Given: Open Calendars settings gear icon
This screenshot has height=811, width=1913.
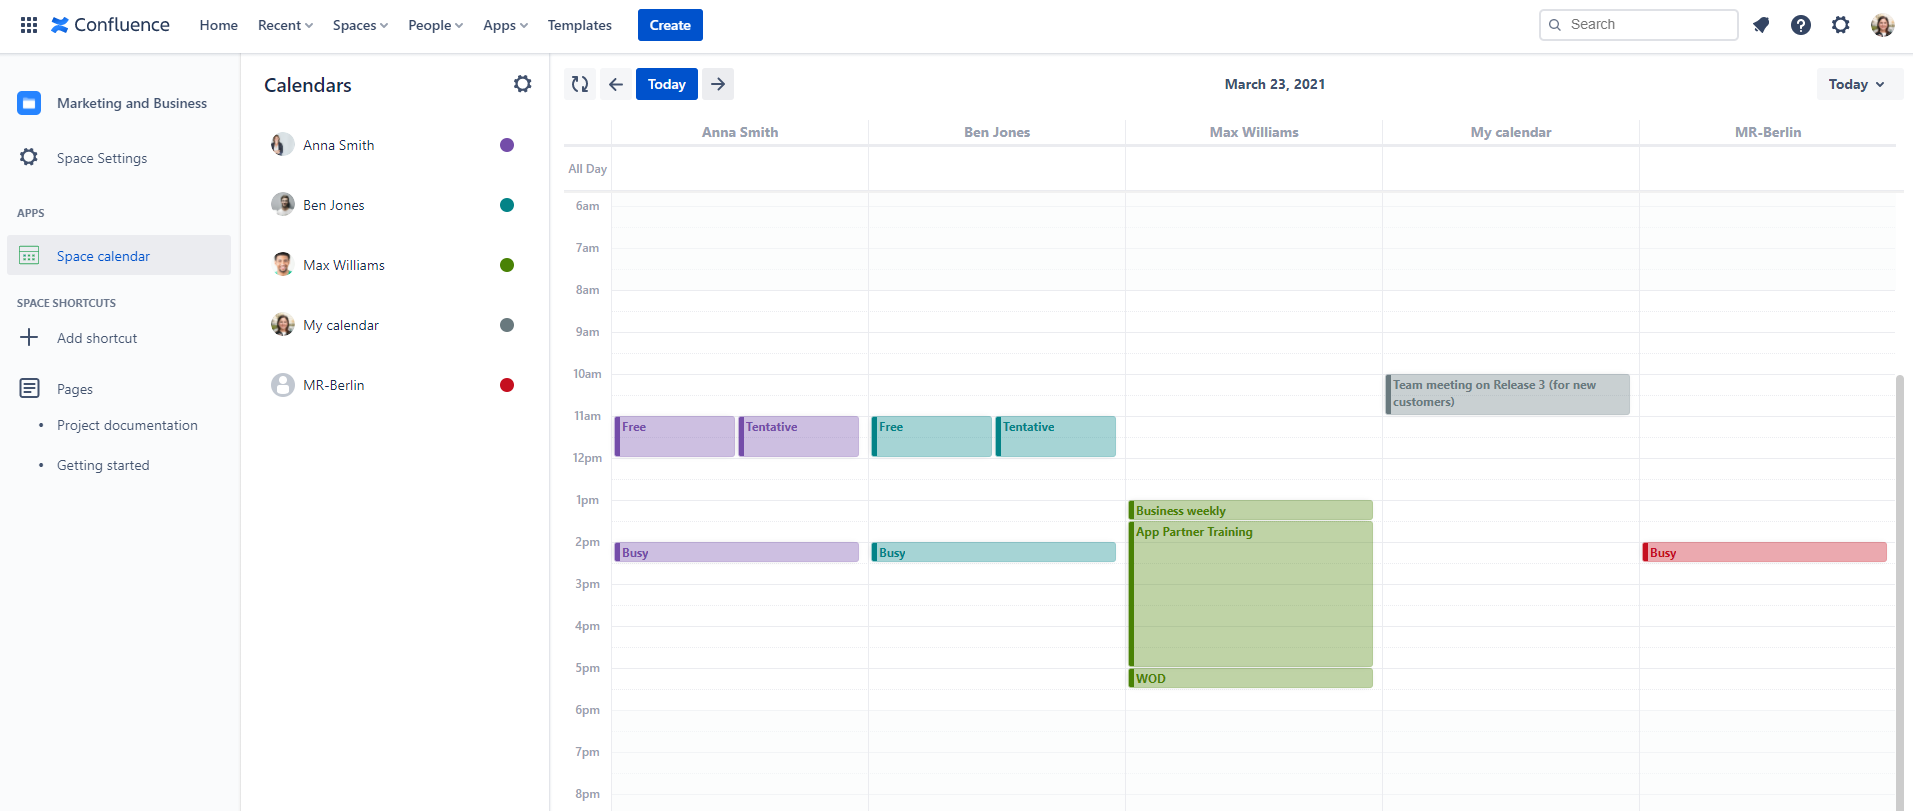Looking at the screenshot, I should (x=522, y=84).
